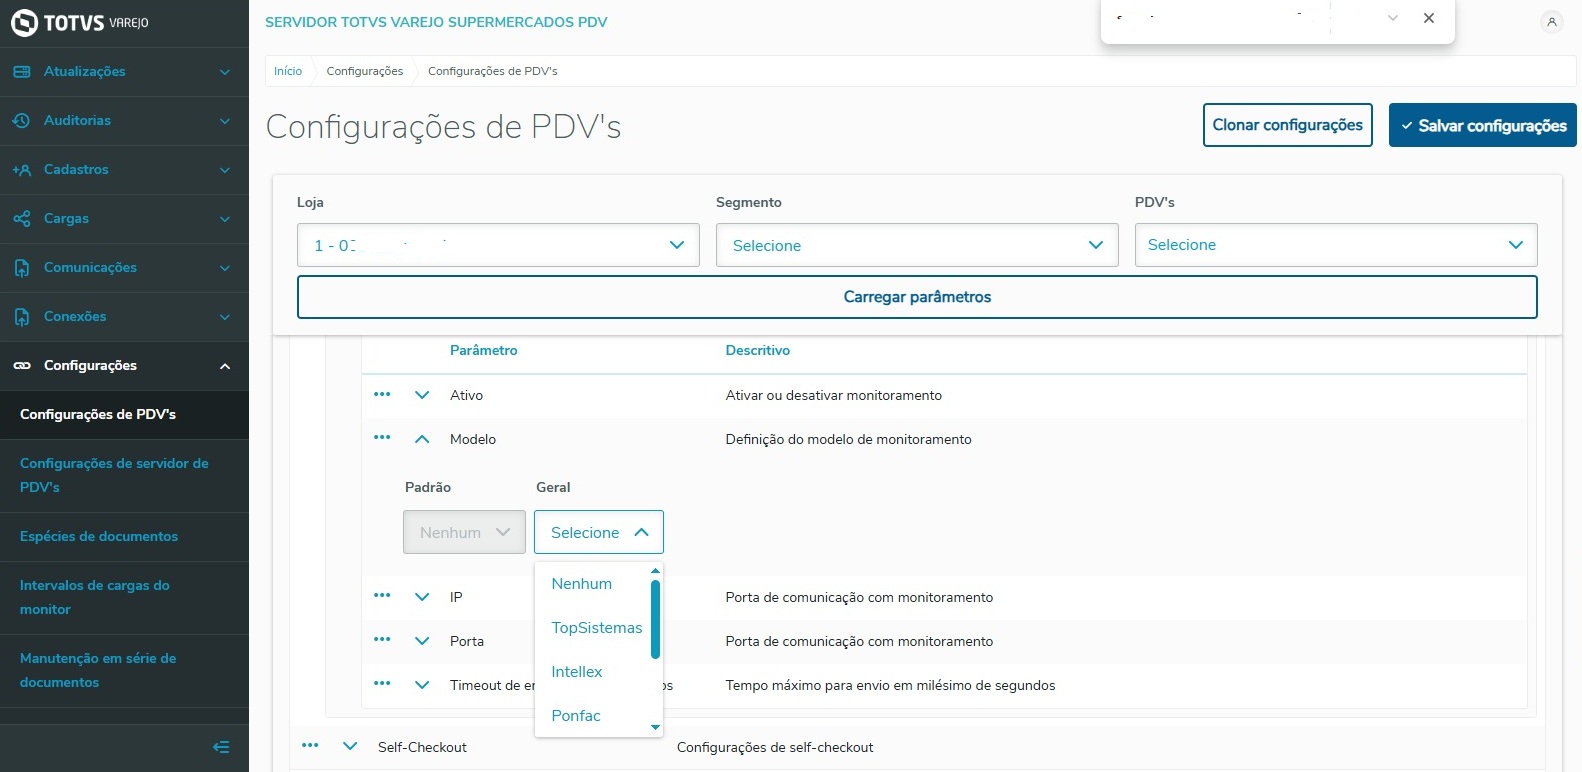Expand the notification popup chevron
Image resolution: width=1582 pixels, height=772 pixels.
coord(1393,18)
